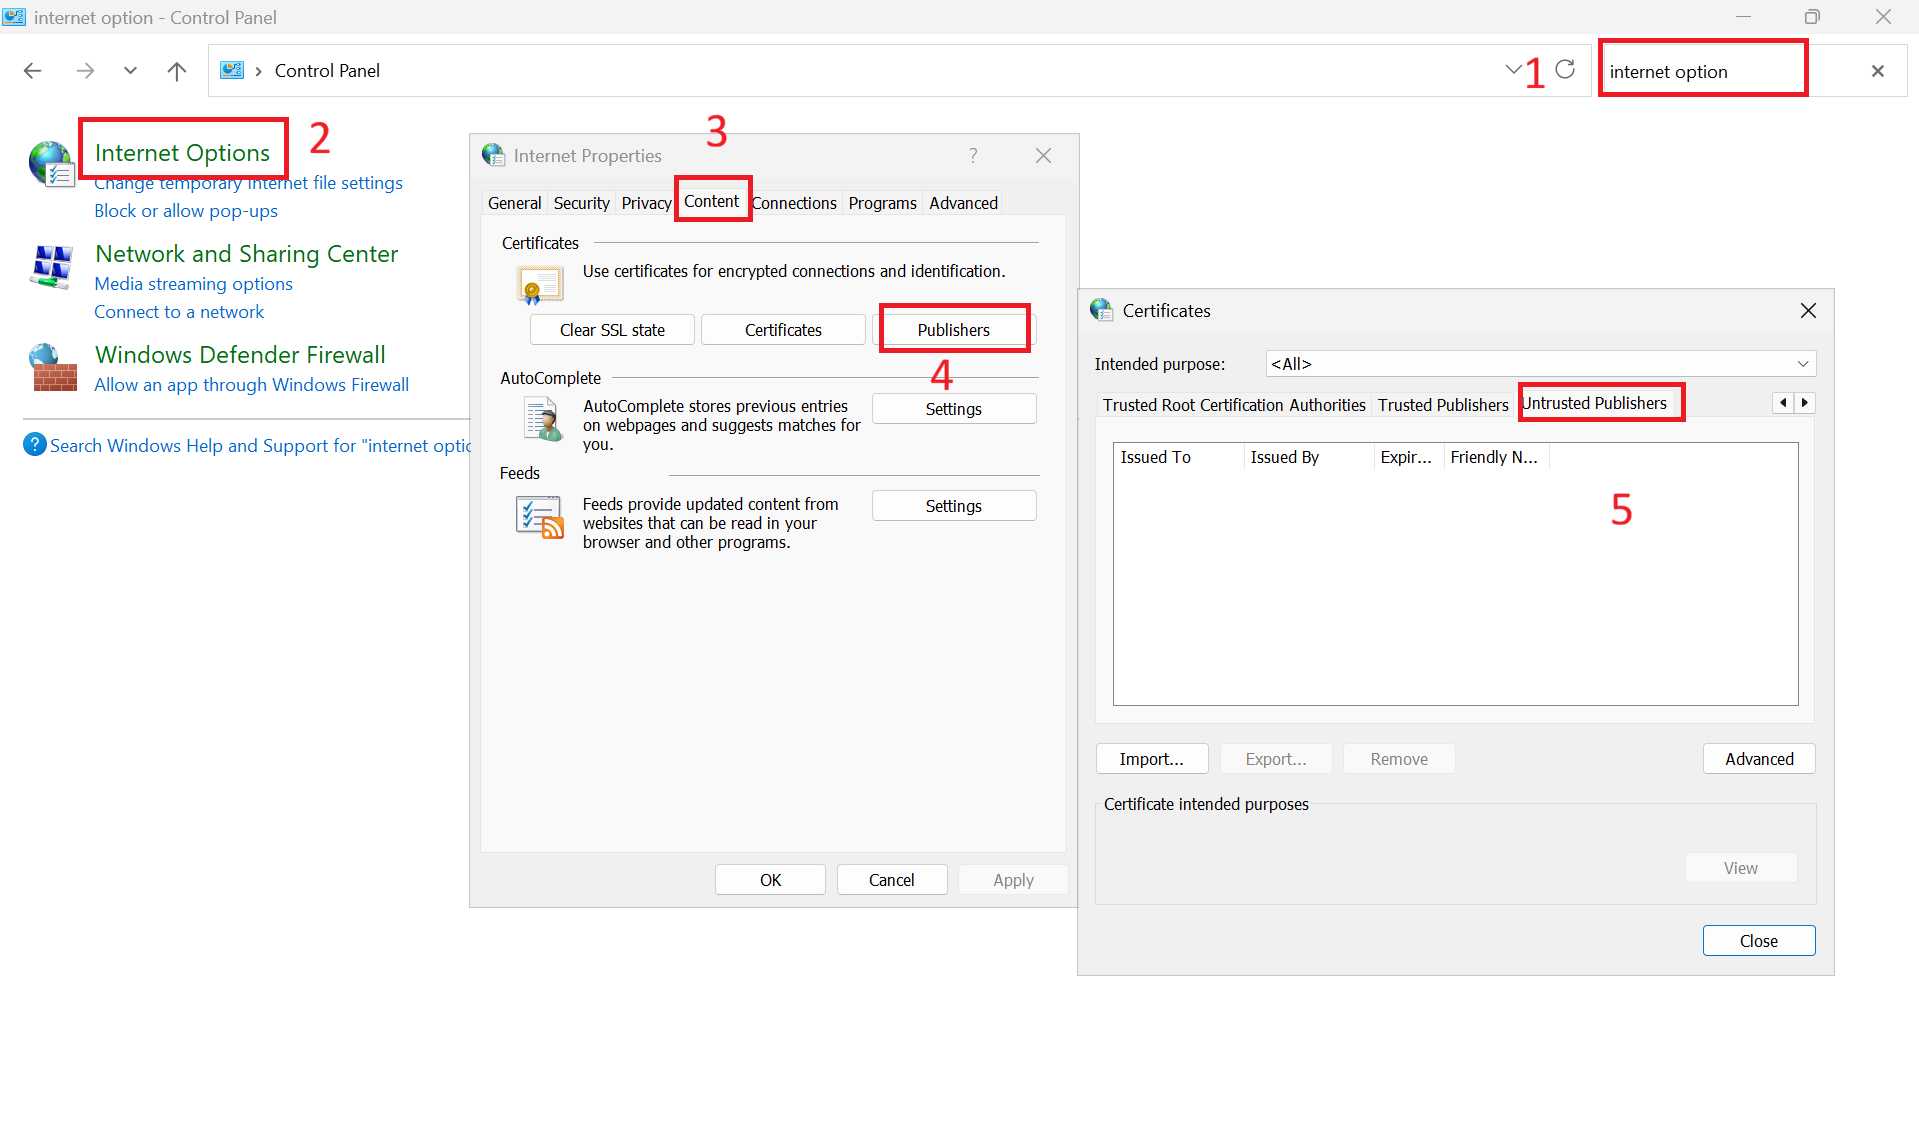
Task: Refresh the Control Panel view
Action: point(1565,69)
